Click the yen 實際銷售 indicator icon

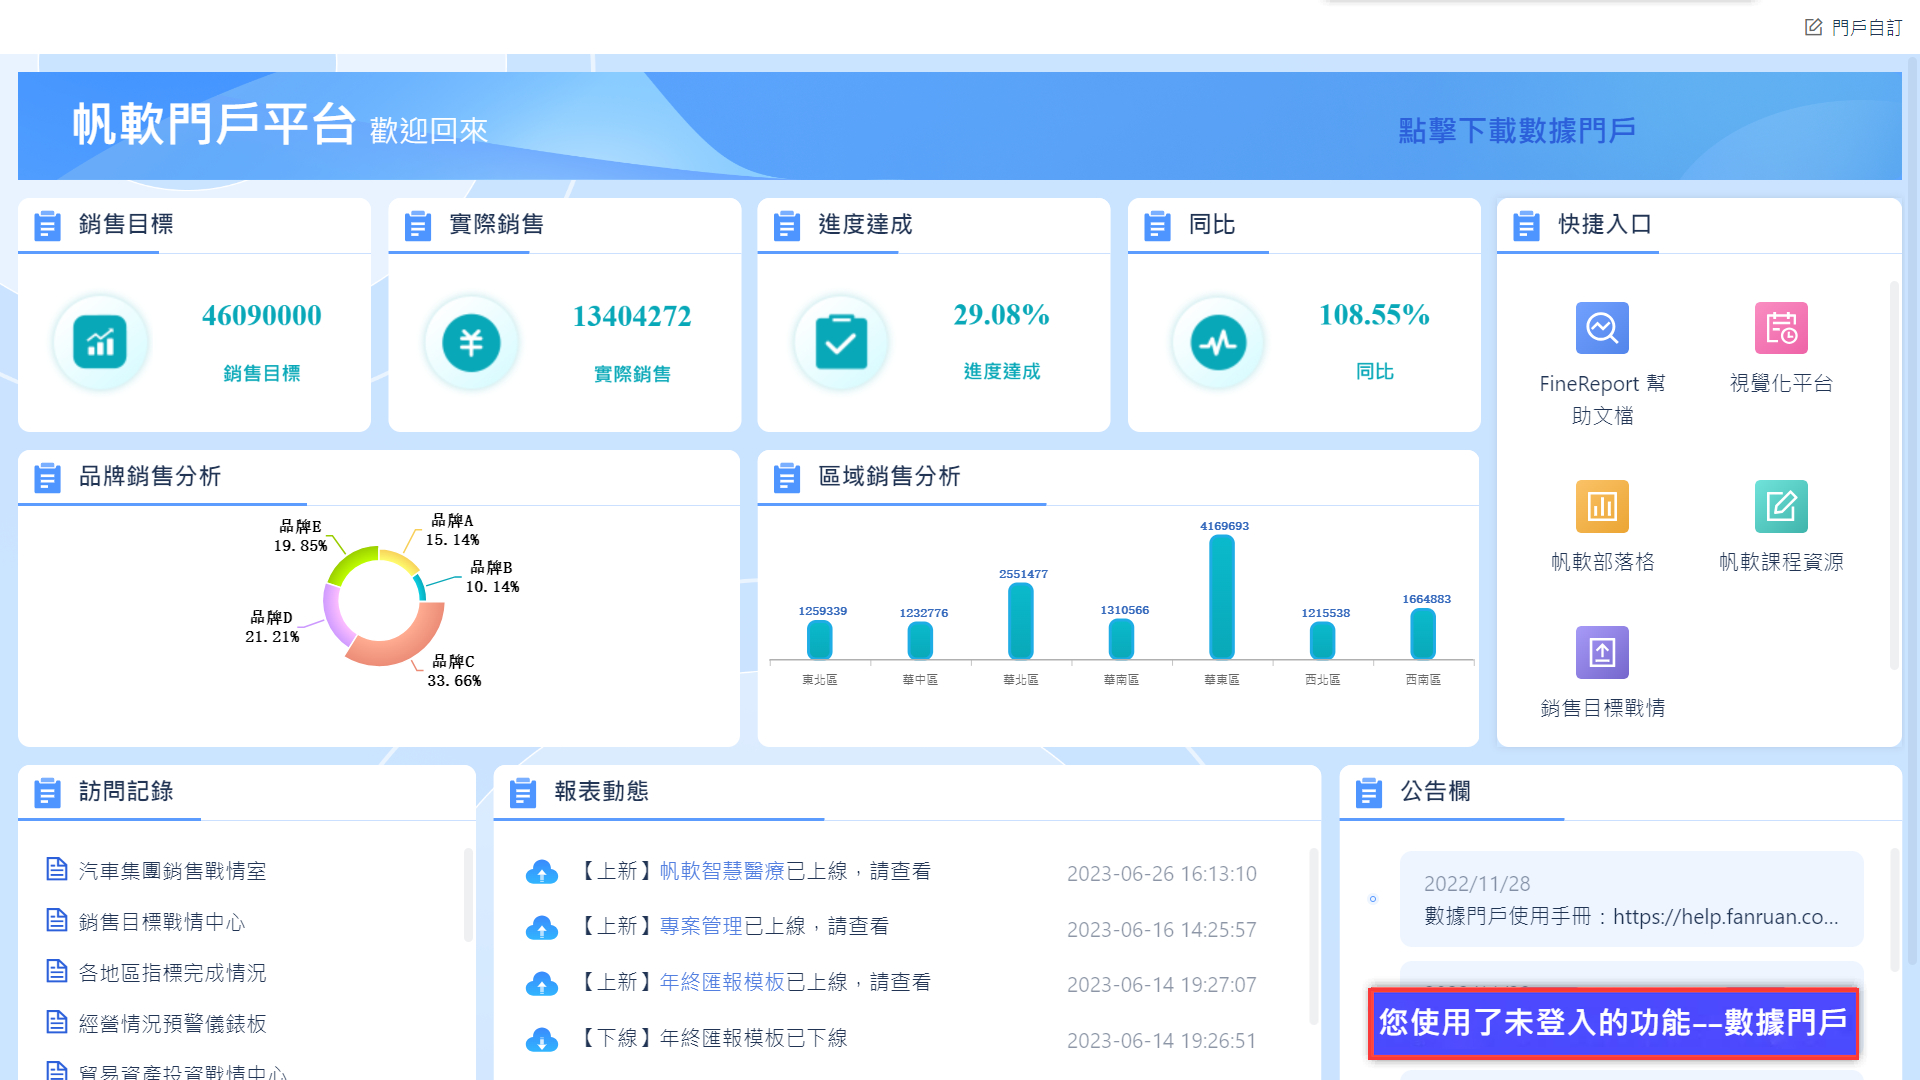[471, 343]
